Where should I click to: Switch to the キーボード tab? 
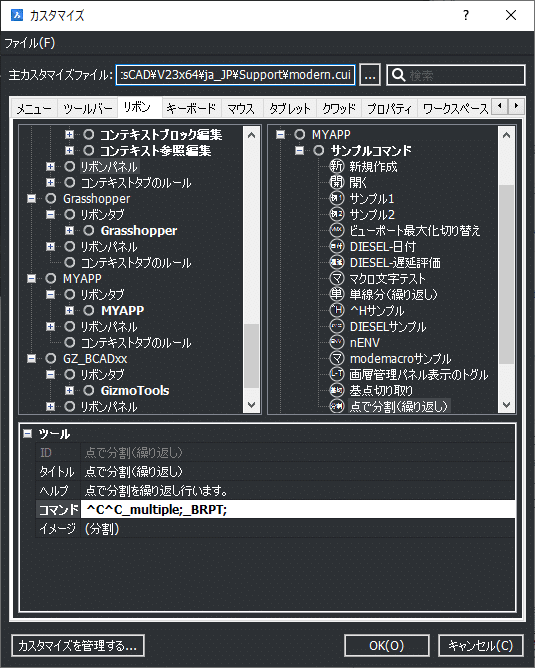191,109
